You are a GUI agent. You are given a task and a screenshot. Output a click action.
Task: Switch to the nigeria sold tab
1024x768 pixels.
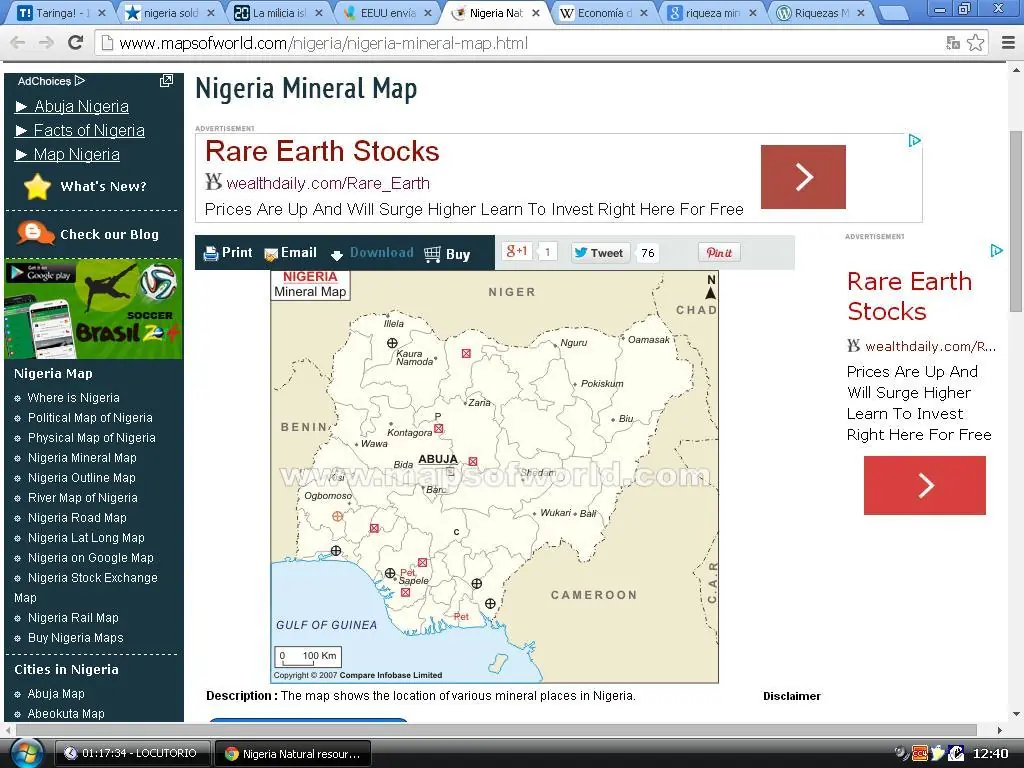[x=171, y=12]
